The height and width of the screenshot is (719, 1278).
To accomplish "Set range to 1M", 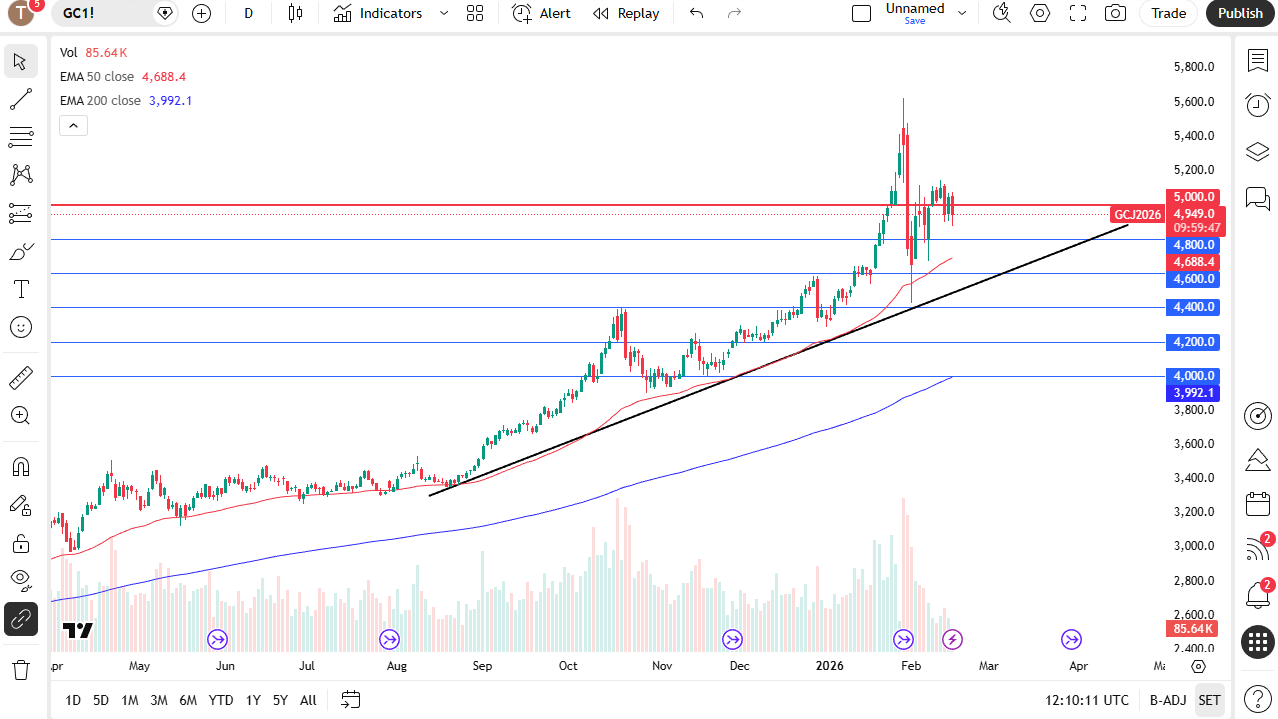I will click(x=130, y=700).
